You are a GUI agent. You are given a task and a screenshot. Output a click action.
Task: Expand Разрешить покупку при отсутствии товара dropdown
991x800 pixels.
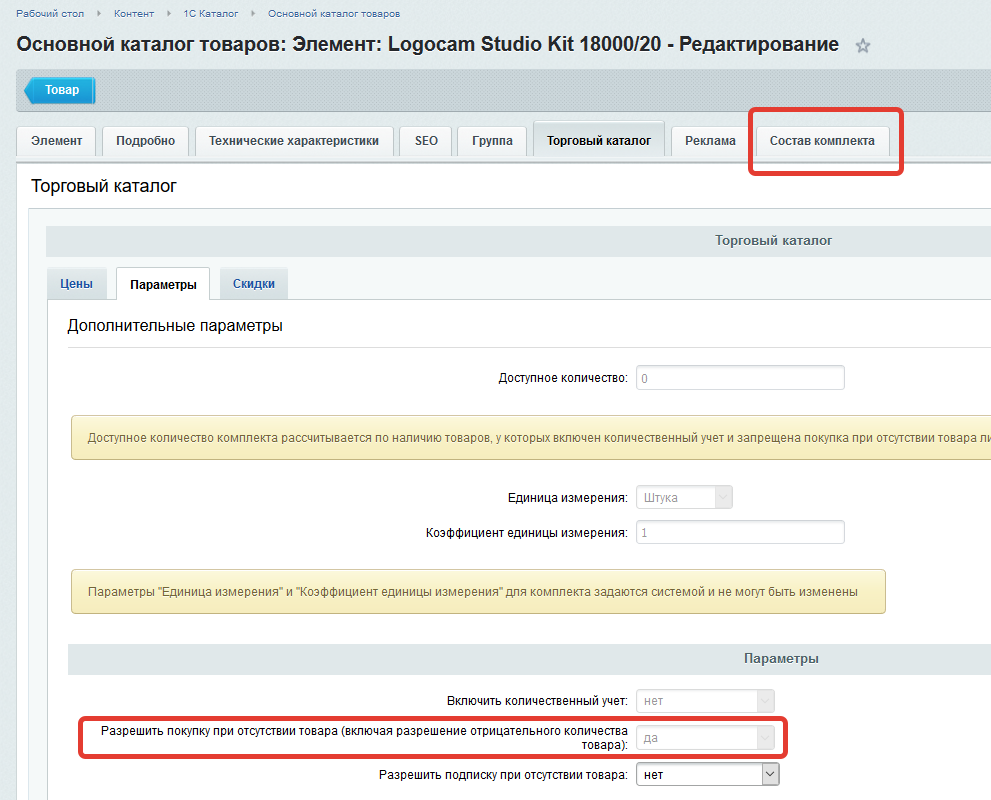tap(707, 738)
